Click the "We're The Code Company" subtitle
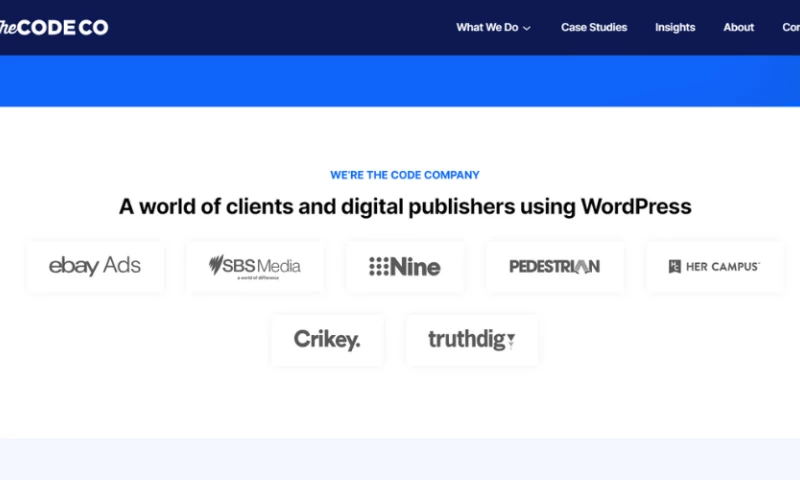Screen dimensions: 800x480 (x=405, y=175)
